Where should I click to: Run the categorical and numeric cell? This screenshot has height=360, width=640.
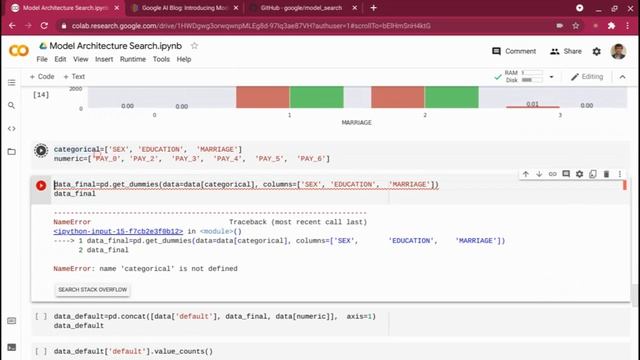click(41, 150)
